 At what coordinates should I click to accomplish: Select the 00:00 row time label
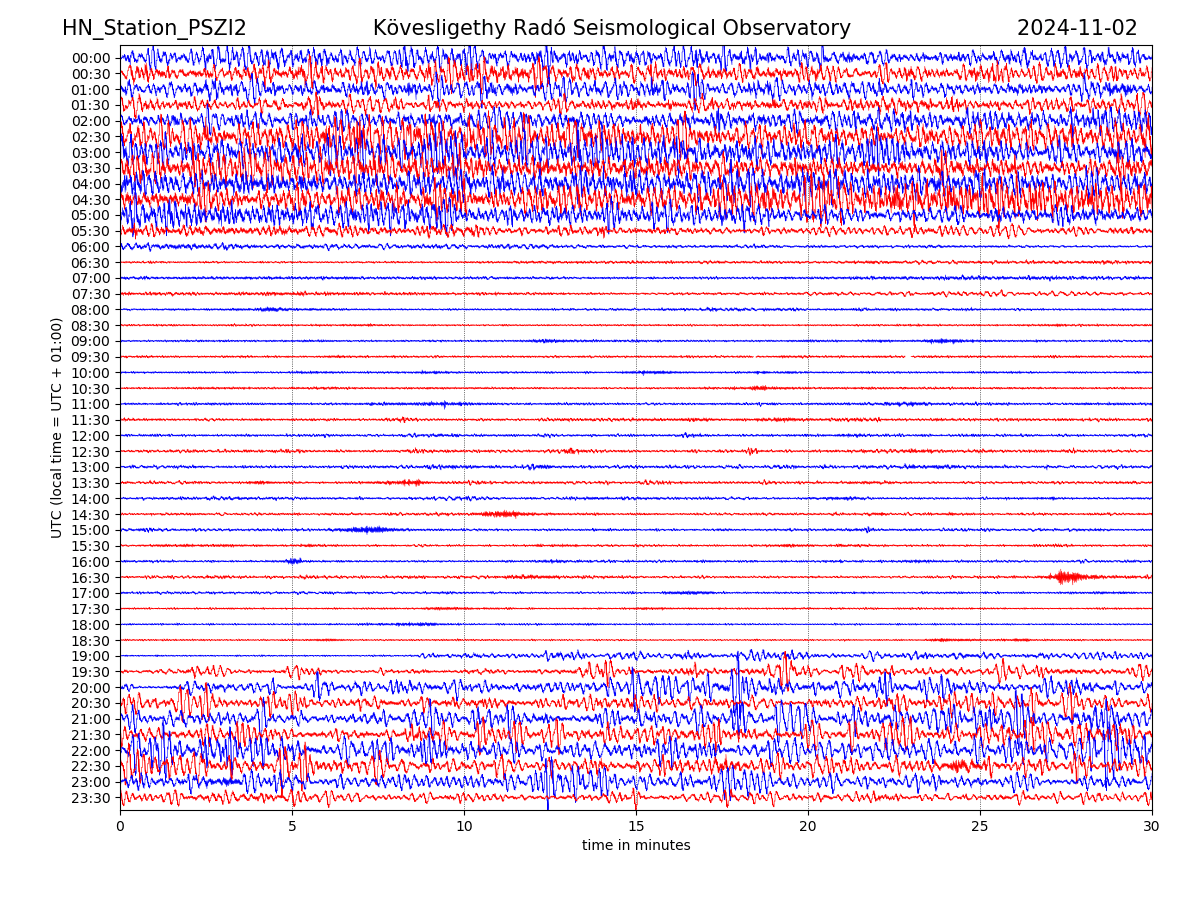[x=90, y=58]
